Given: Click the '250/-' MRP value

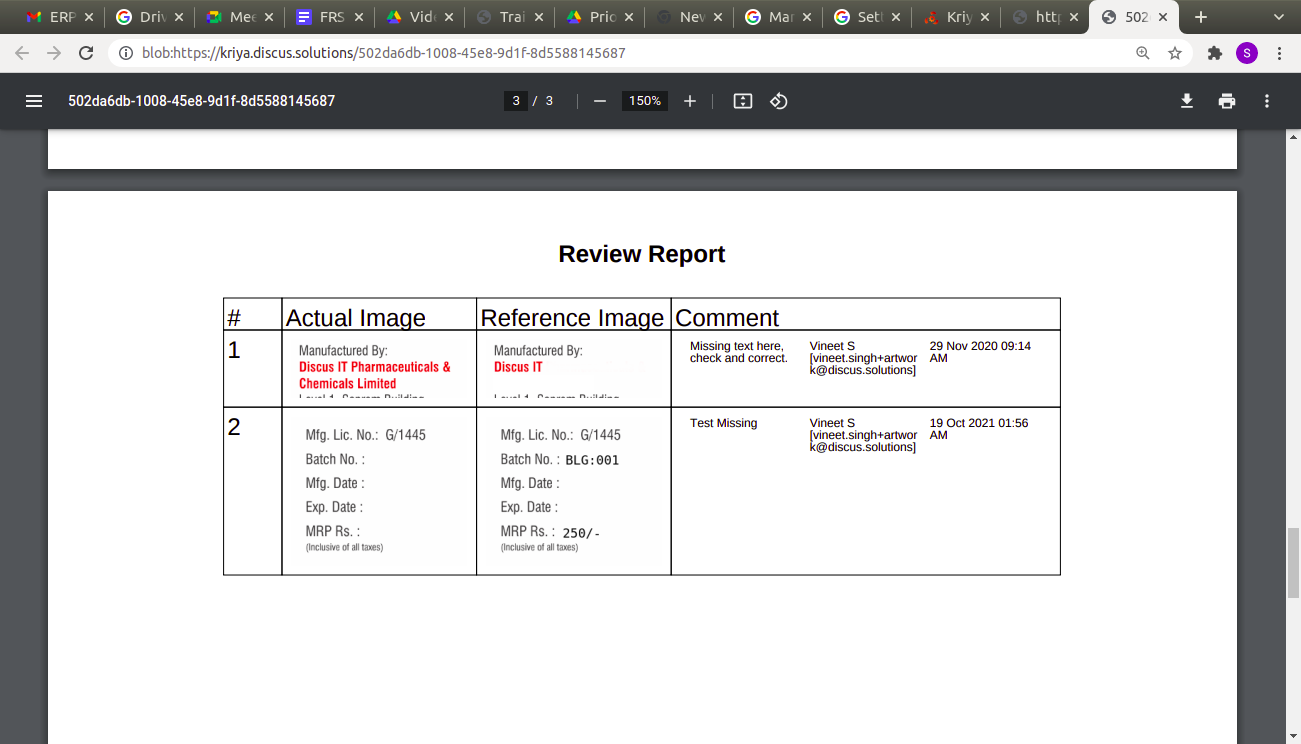Looking at the screenshot, I should (581, 534).
